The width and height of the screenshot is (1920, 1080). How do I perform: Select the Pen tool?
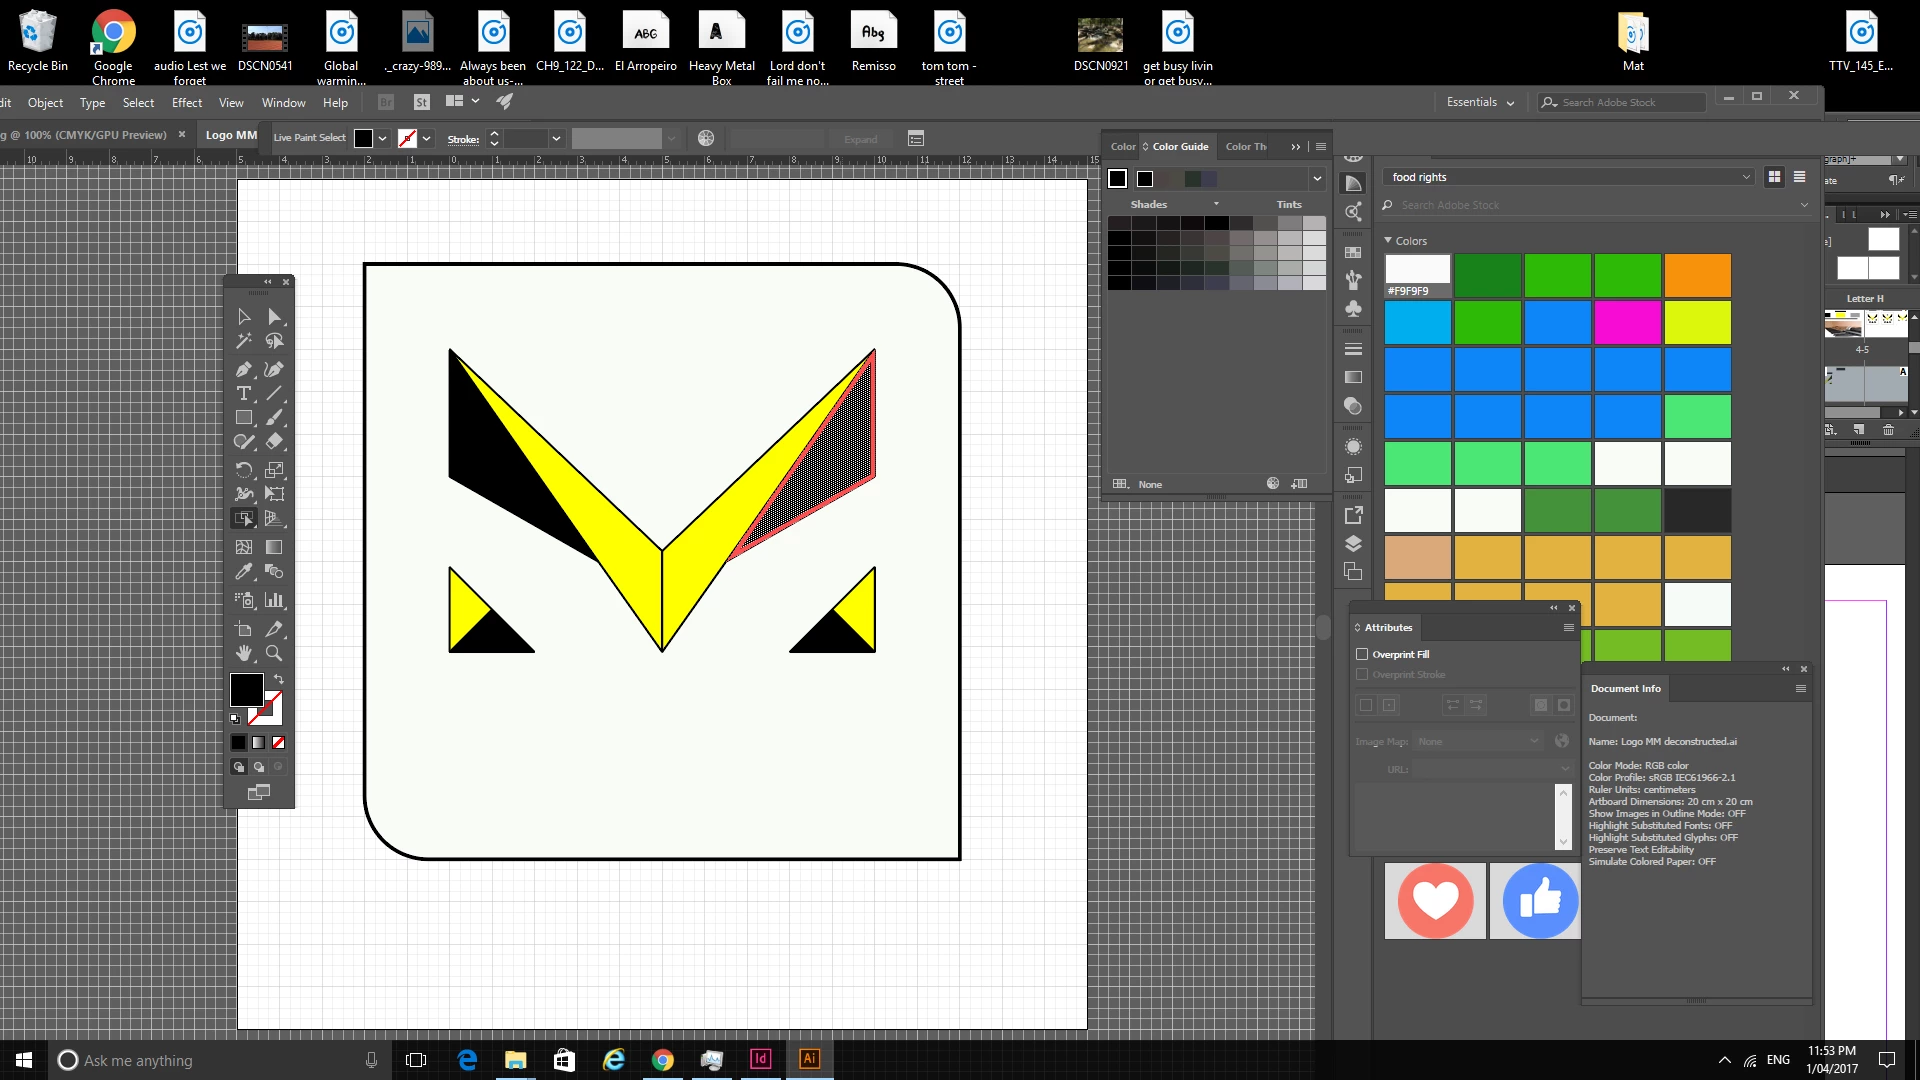[x=243, y=369]
